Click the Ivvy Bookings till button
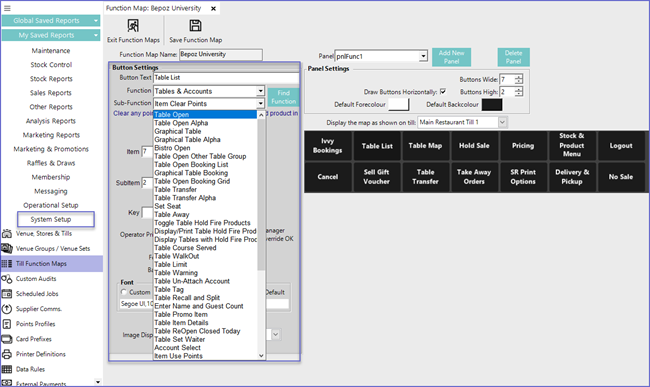The width and height of the screenshot is (650, 387). 328,146
